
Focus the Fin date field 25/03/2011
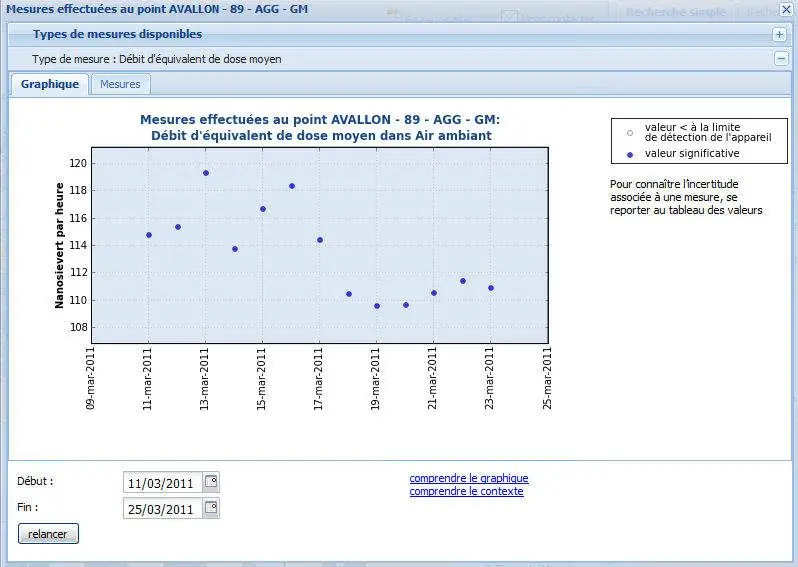pyautogui.click(x=163, y=508)
